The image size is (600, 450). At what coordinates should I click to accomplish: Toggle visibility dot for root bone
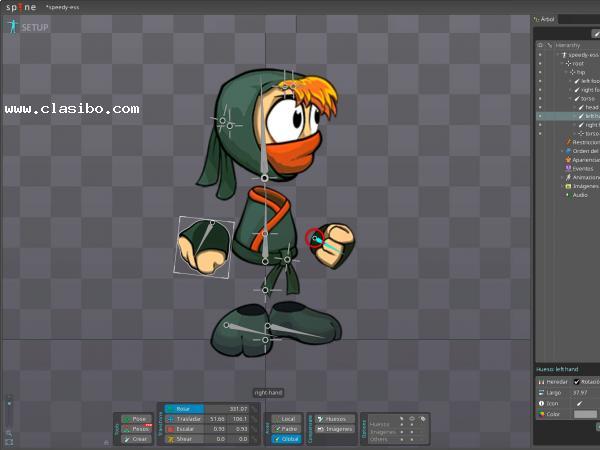(540, 64)
